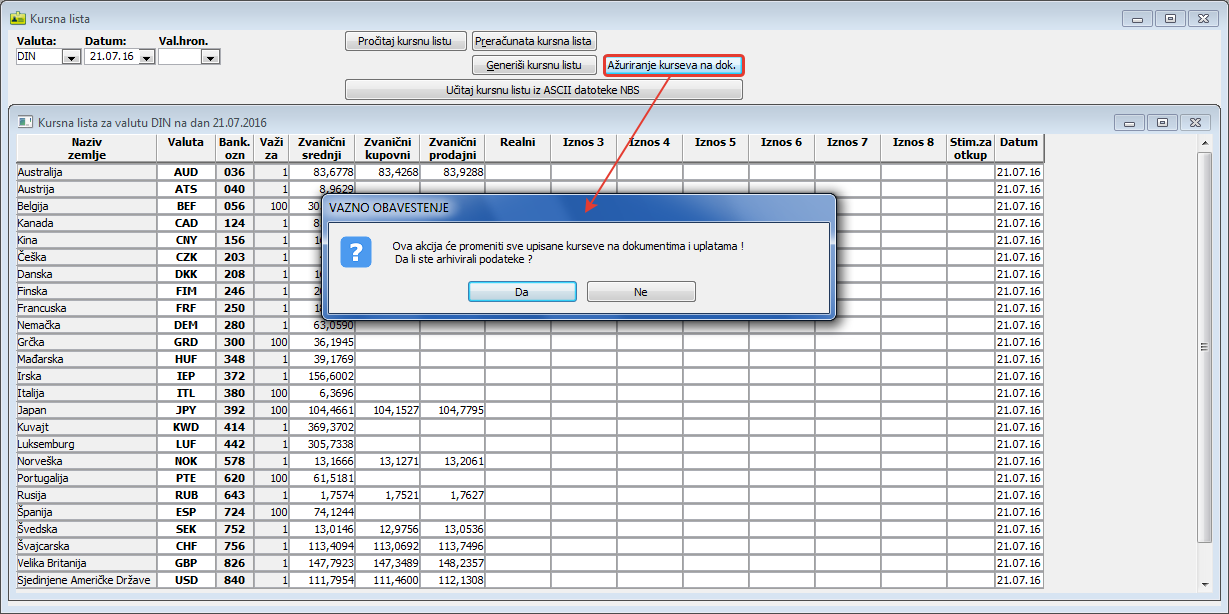Maximize the inner Kursna lista za valutu window

pos(1162,123)
